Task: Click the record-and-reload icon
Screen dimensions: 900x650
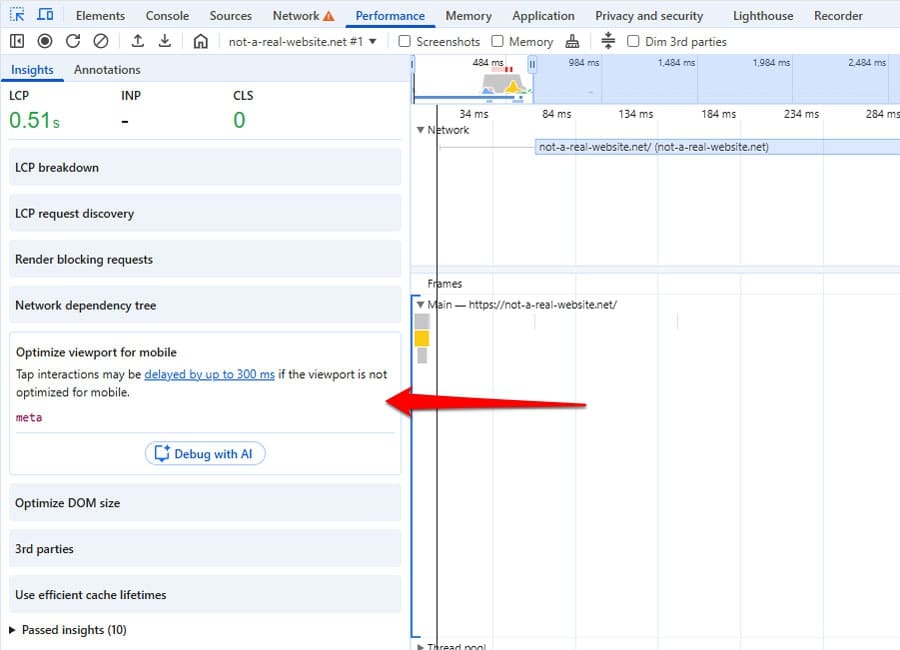Action: point(71,41)
